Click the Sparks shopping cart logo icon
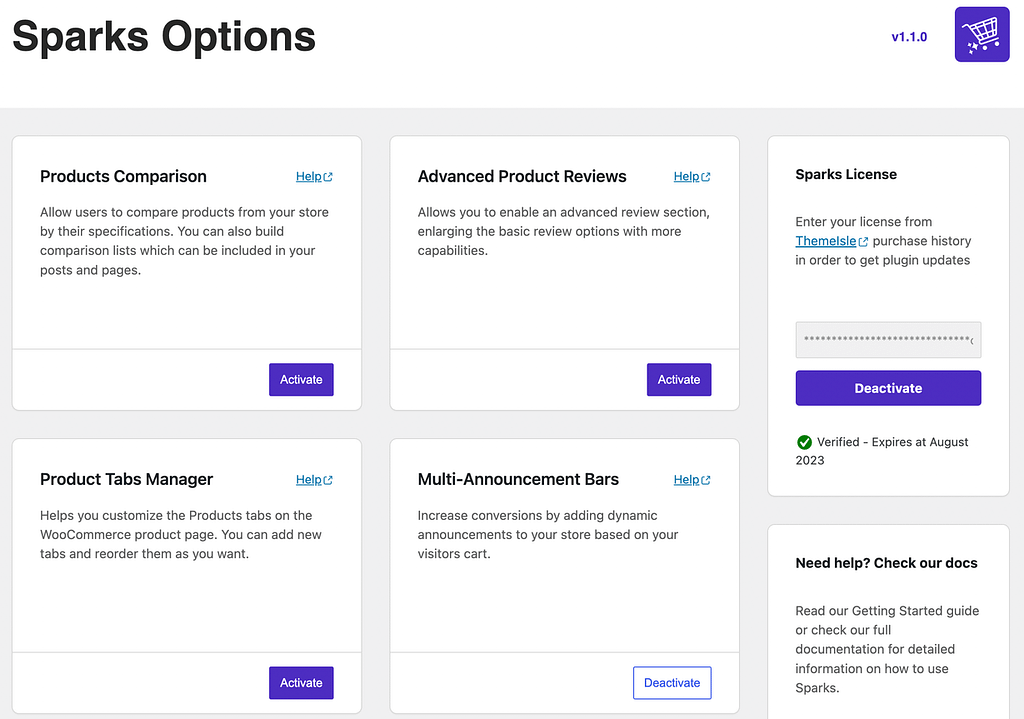1024x719 pixels. click(982, 35)
